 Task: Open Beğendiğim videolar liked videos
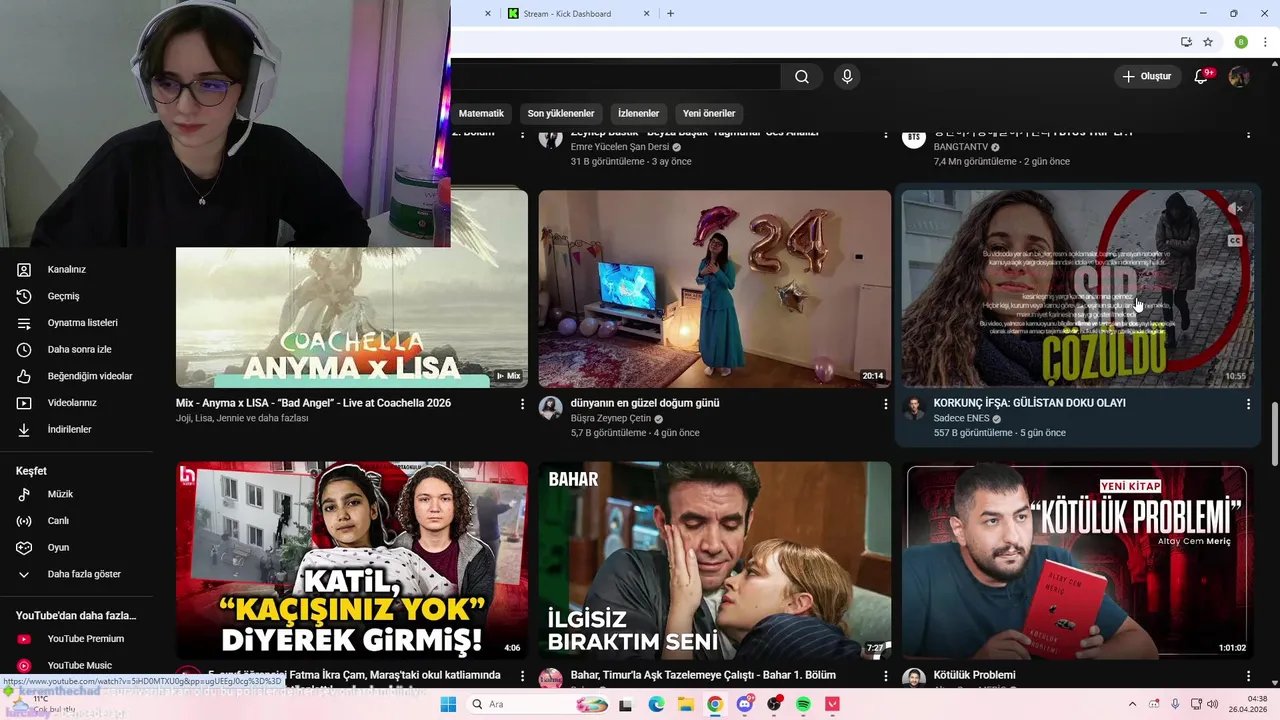pos(76,376)
